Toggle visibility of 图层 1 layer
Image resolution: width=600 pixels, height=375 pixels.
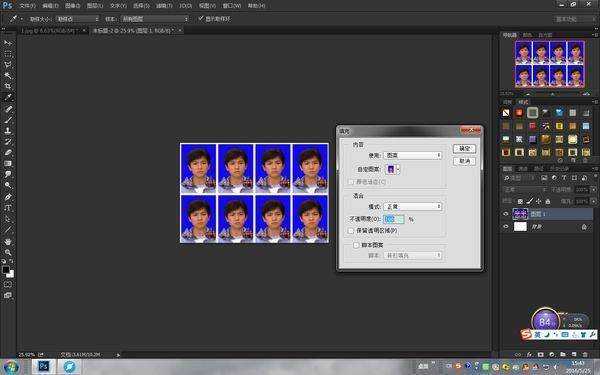pos(505,214)
